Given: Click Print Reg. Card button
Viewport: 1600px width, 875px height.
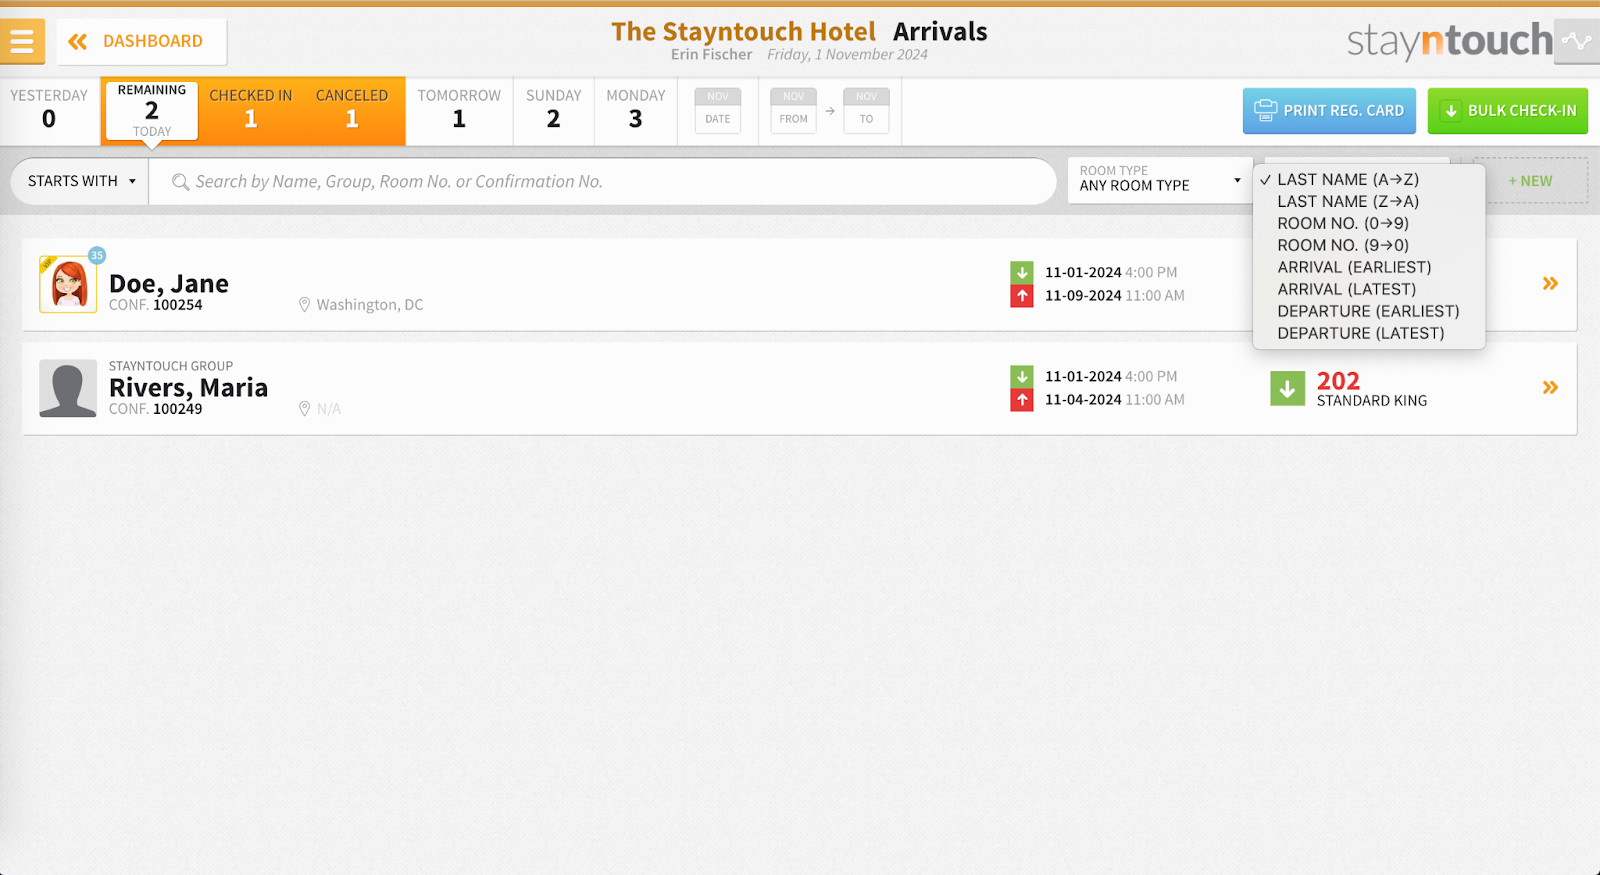Looking at the screenshot, I should (1329, 111).
